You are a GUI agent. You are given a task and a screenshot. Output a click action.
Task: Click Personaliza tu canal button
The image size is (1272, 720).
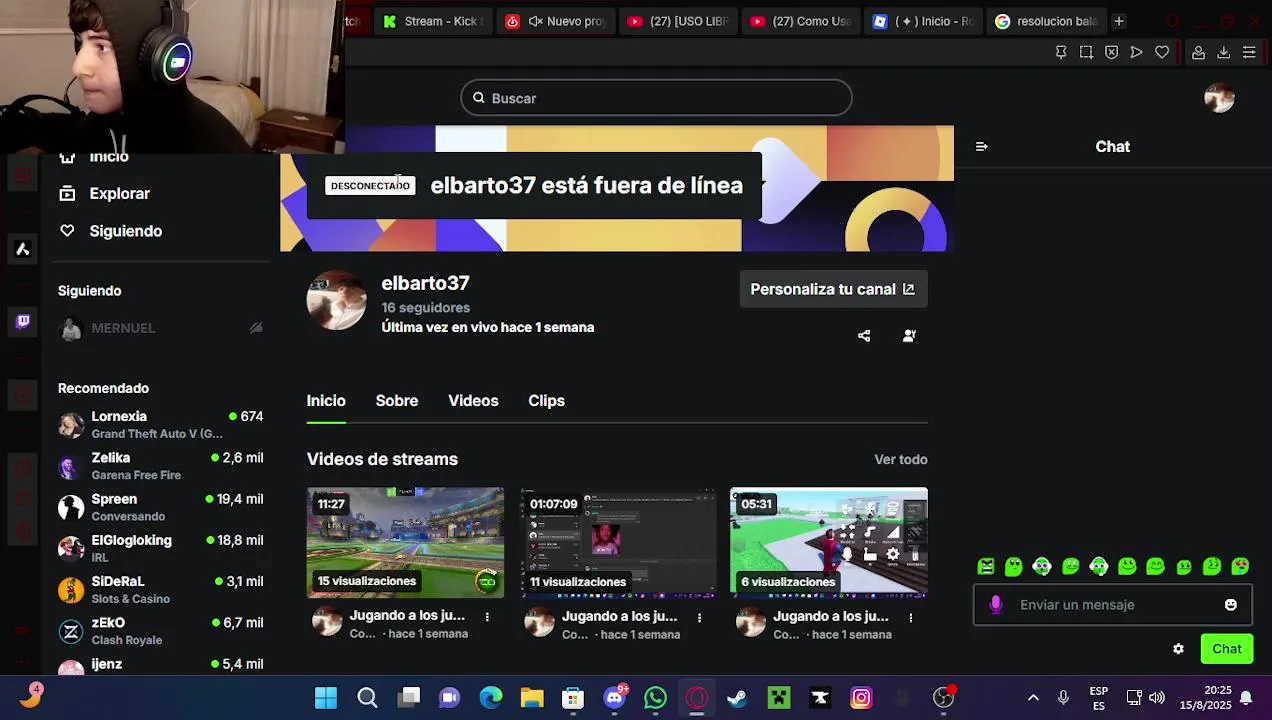click(833, 289)
